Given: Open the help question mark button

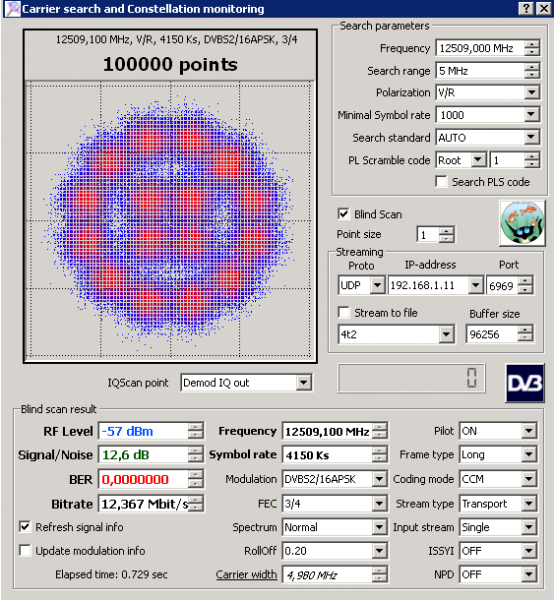Looking at the screenshot, I should (527, 8).
